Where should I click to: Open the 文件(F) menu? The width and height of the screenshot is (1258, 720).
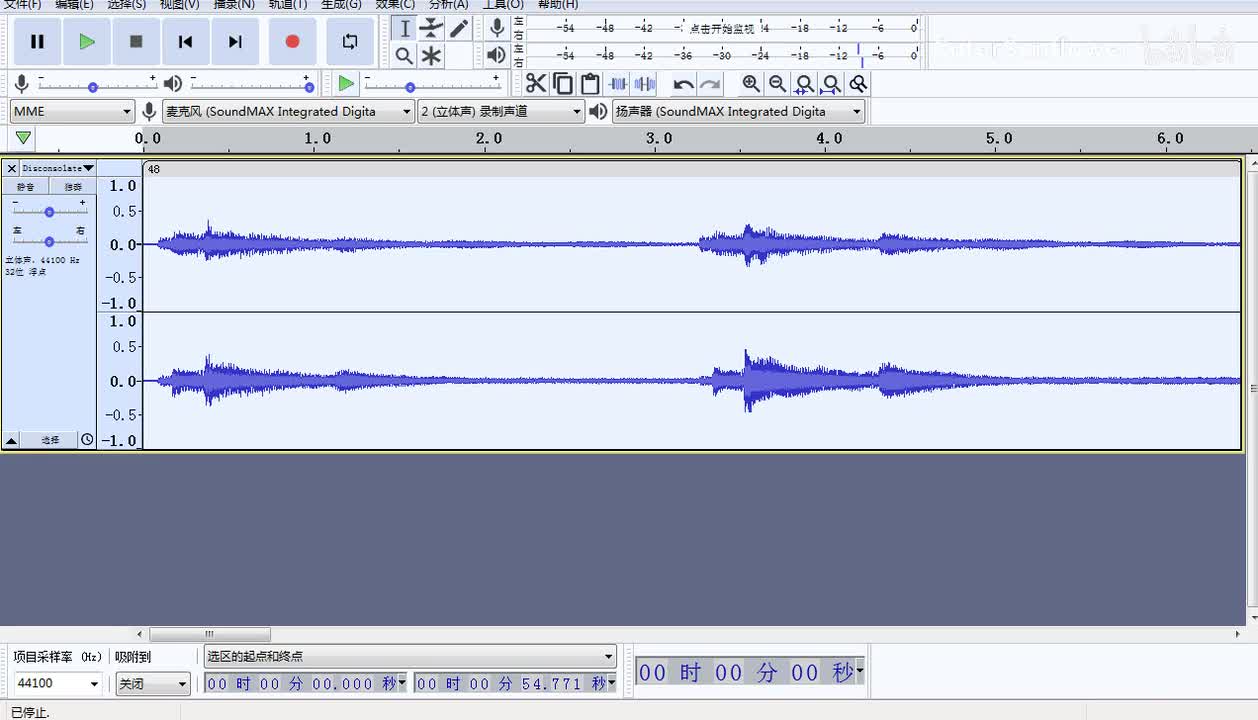click(24, 4)
